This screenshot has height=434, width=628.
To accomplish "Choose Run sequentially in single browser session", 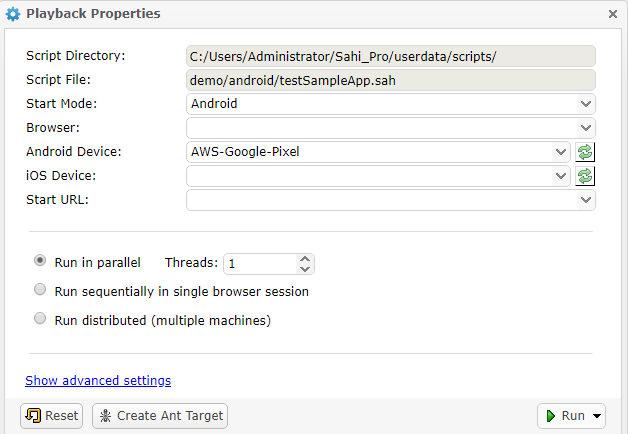I will [x=40, y=290].
